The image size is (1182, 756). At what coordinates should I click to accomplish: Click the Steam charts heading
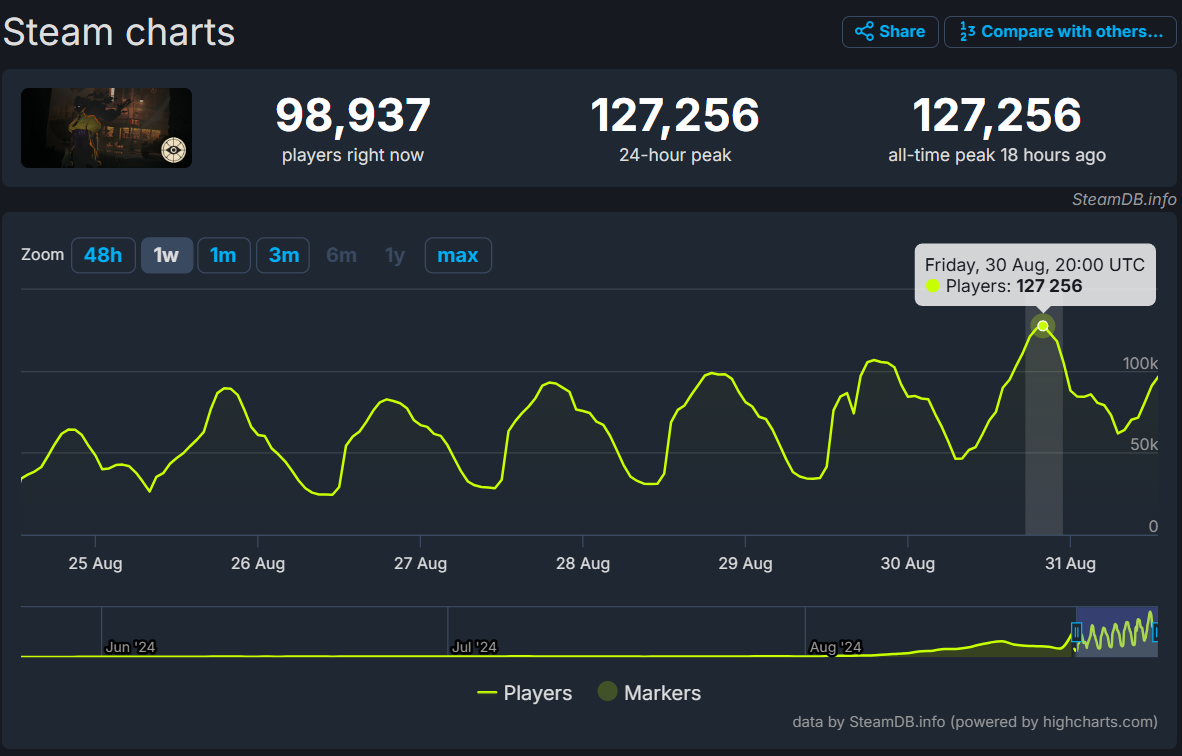coord(119,32)
